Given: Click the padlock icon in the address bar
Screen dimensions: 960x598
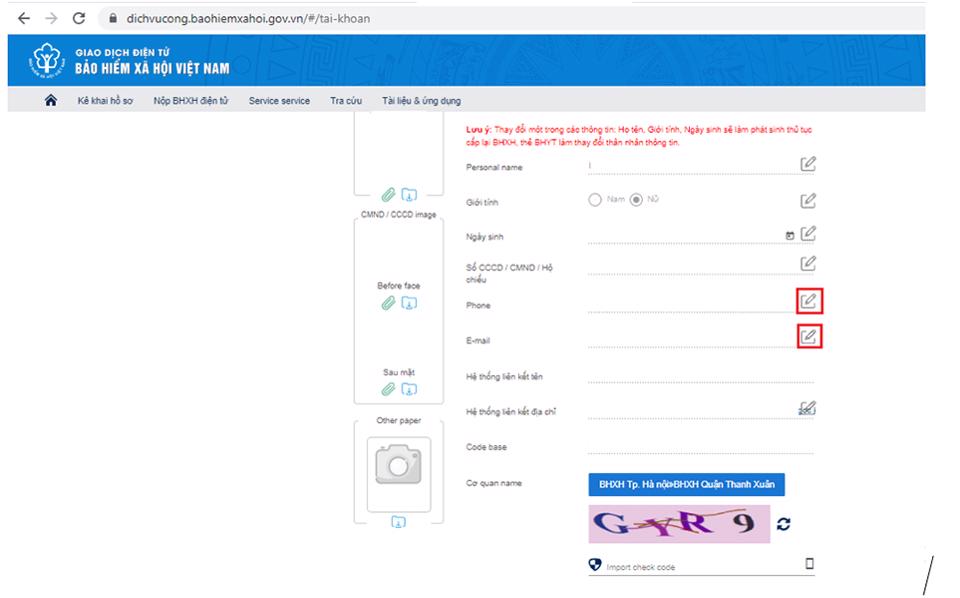Looking at the screenshot, I should click(x=113, y=18).
